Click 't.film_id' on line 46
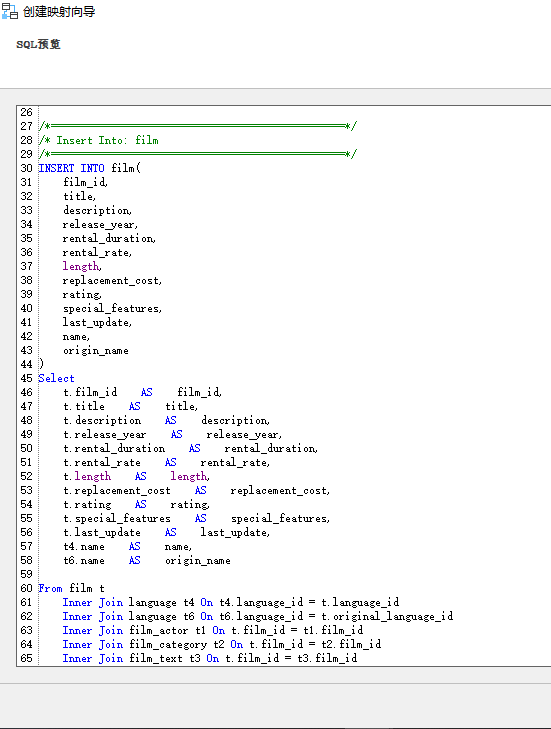The image size is (551, 729). (90, 392)
